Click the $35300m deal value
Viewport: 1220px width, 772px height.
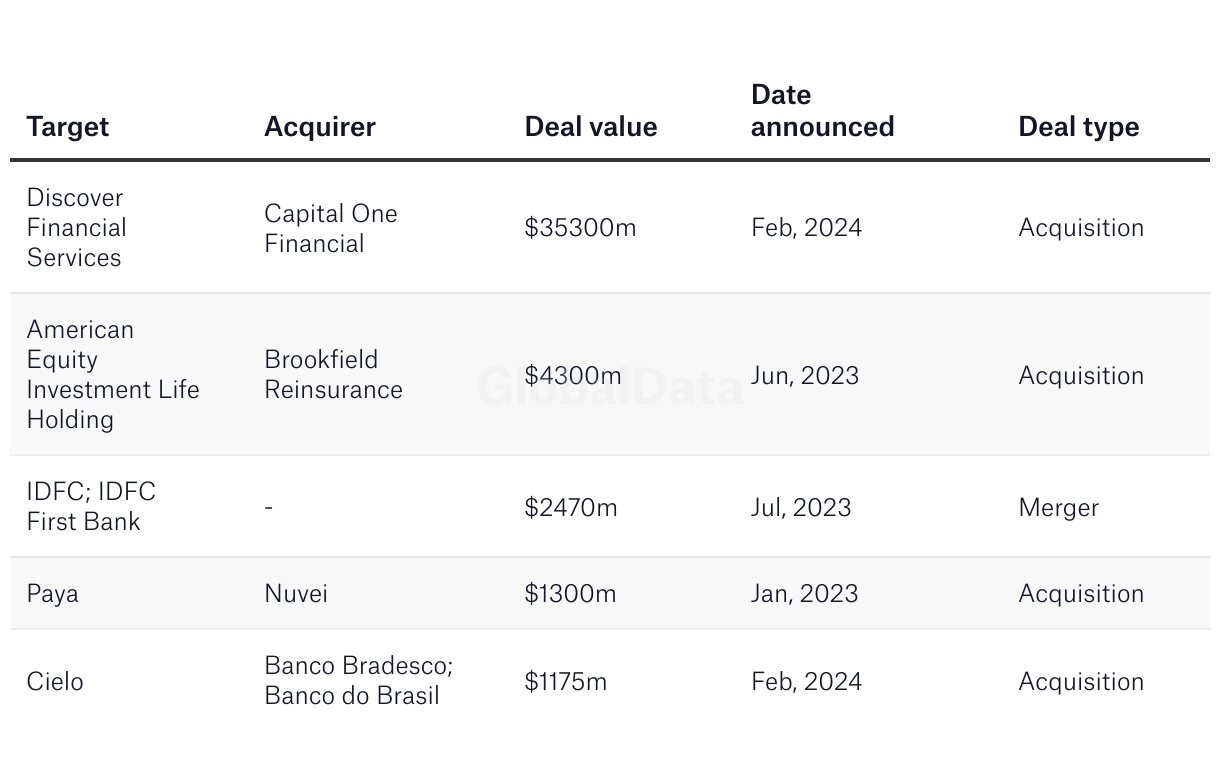(580, 228)
